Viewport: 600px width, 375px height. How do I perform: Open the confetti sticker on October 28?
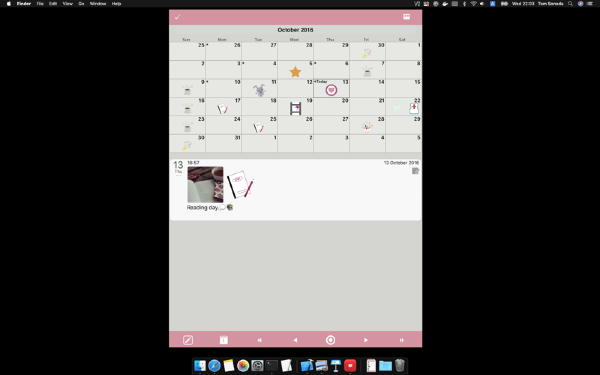click(x=367, y=127)
